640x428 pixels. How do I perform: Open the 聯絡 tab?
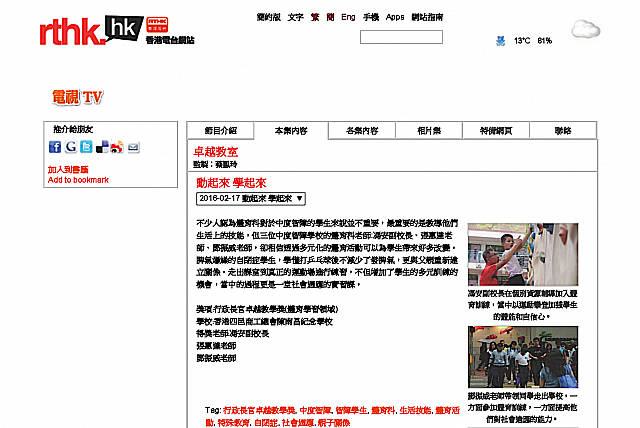(563, 131)
